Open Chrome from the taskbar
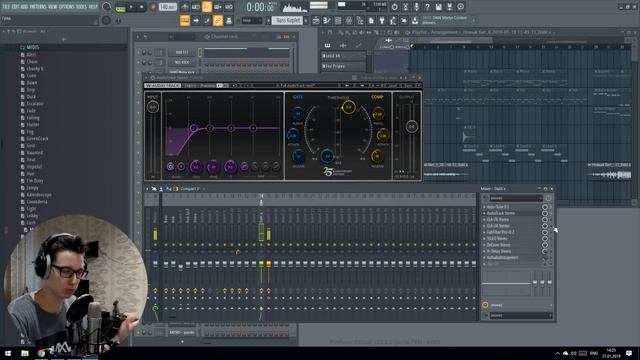Viewport: 640px width, 360px height. pos(41,353)
